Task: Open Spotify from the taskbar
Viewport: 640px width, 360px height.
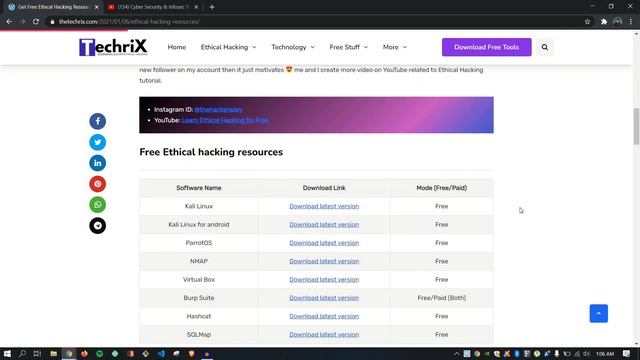Action: (x=100, y=354)
